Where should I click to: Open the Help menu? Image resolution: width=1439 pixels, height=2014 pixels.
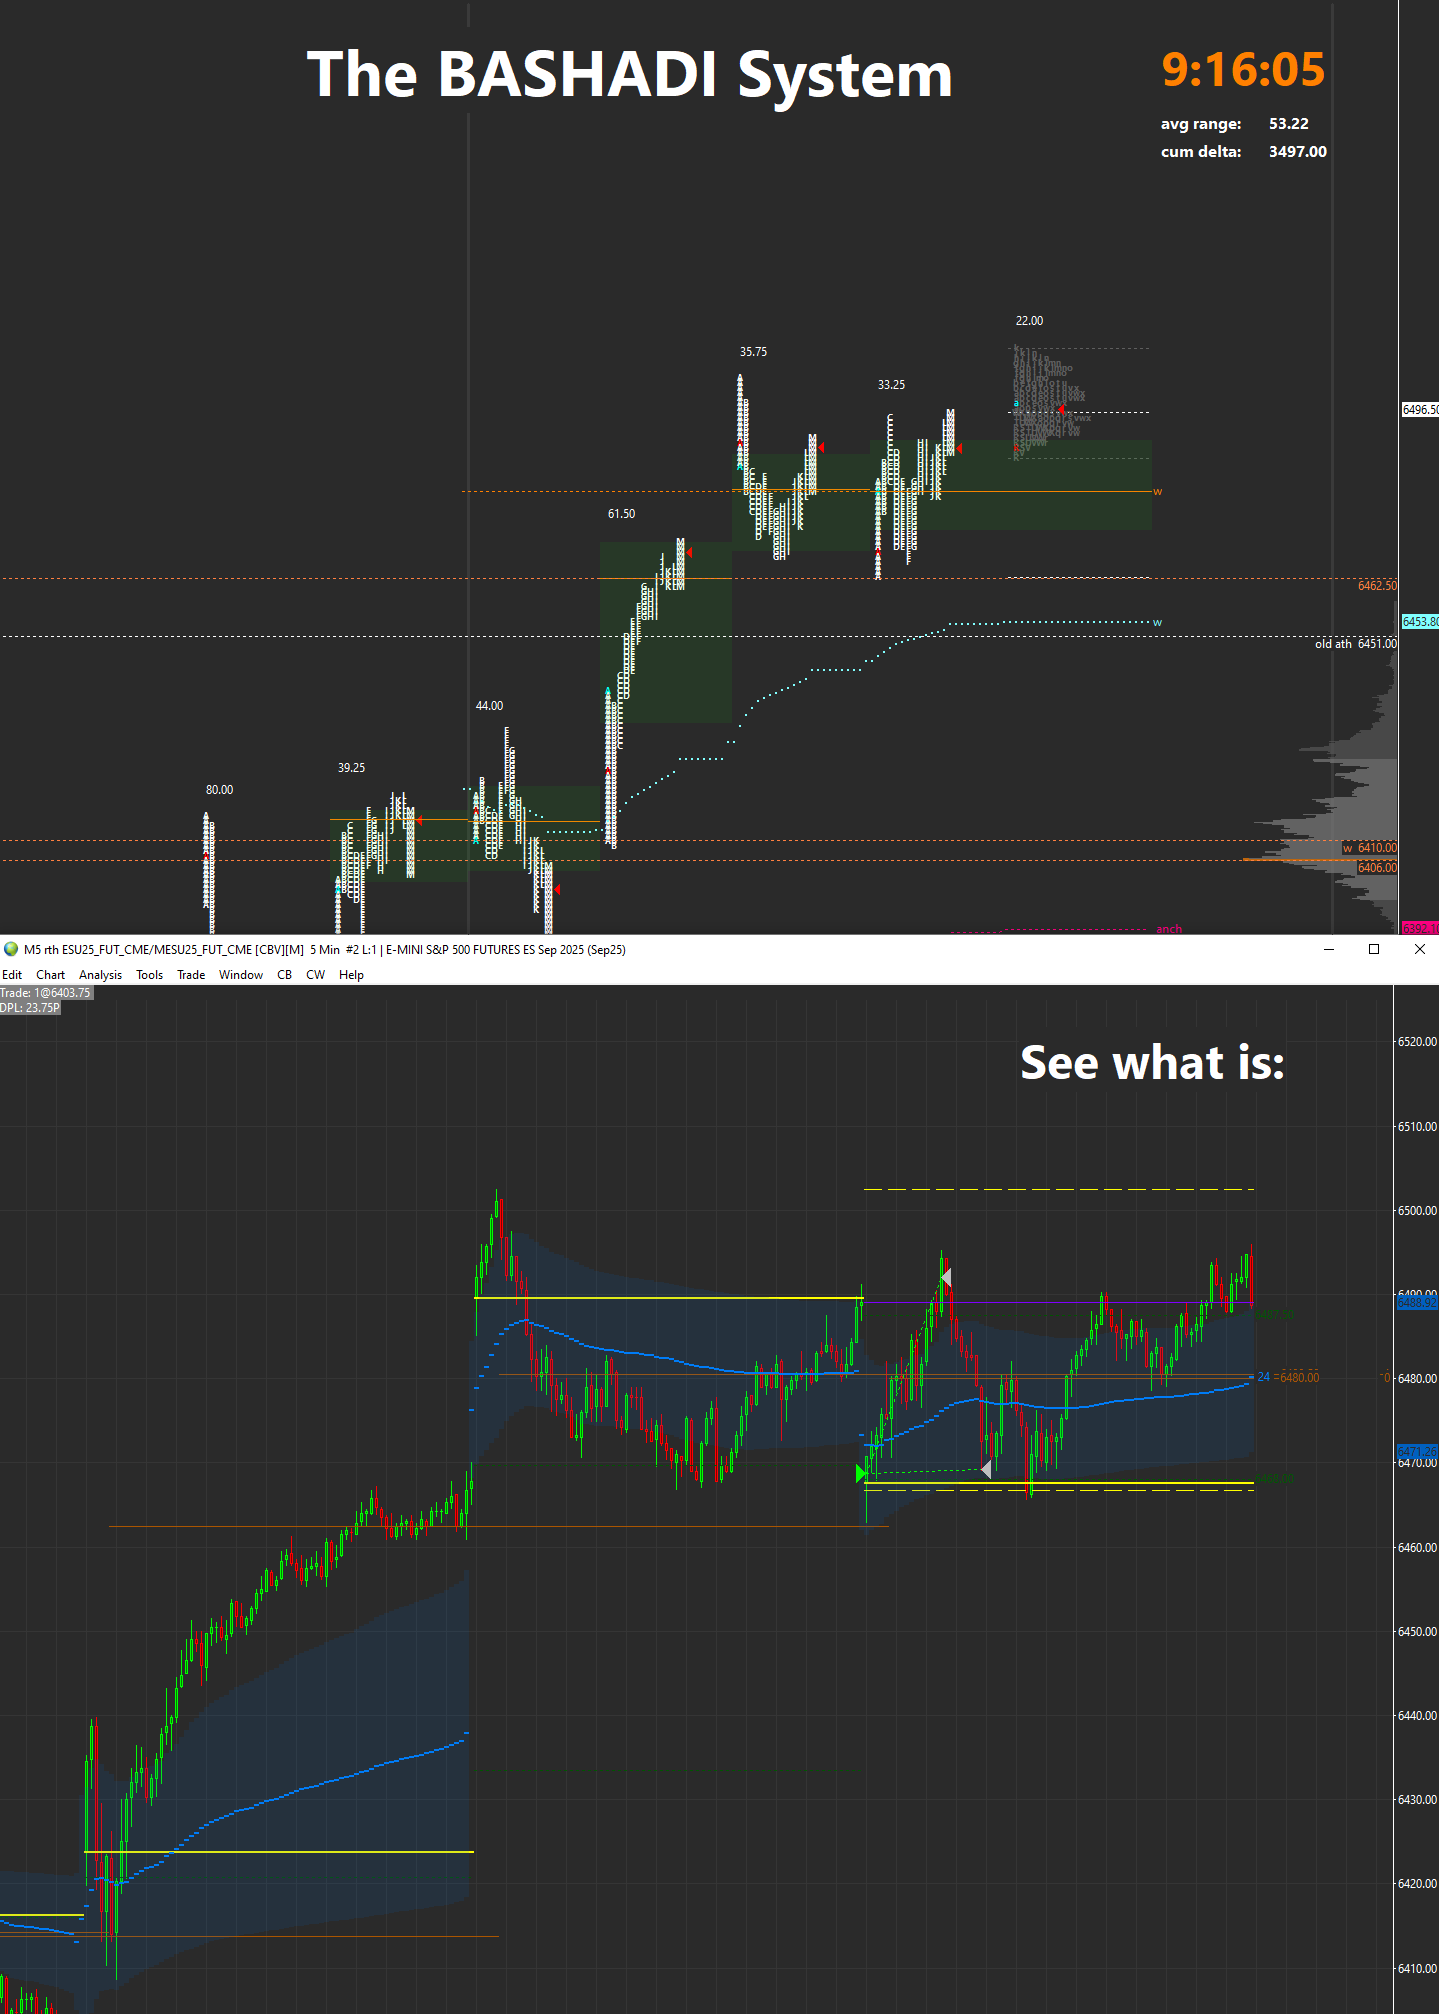tap(351, 975)
